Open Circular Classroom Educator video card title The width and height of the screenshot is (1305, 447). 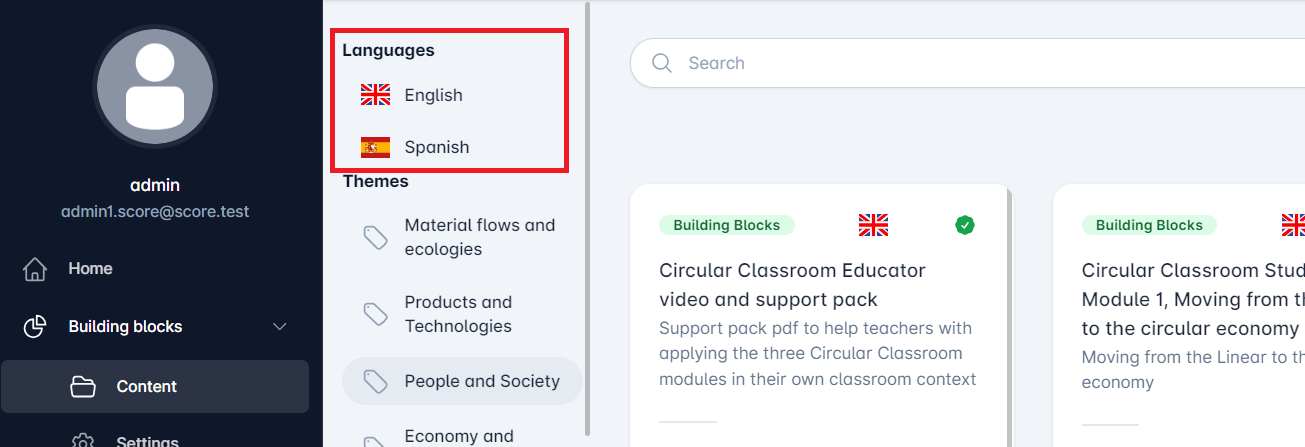792,284
